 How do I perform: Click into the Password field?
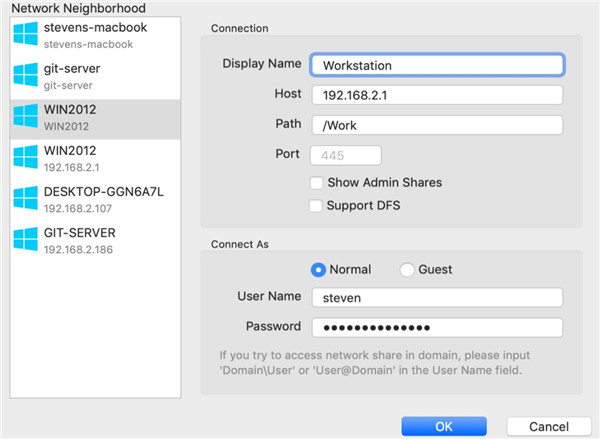[x=437, y=328]
